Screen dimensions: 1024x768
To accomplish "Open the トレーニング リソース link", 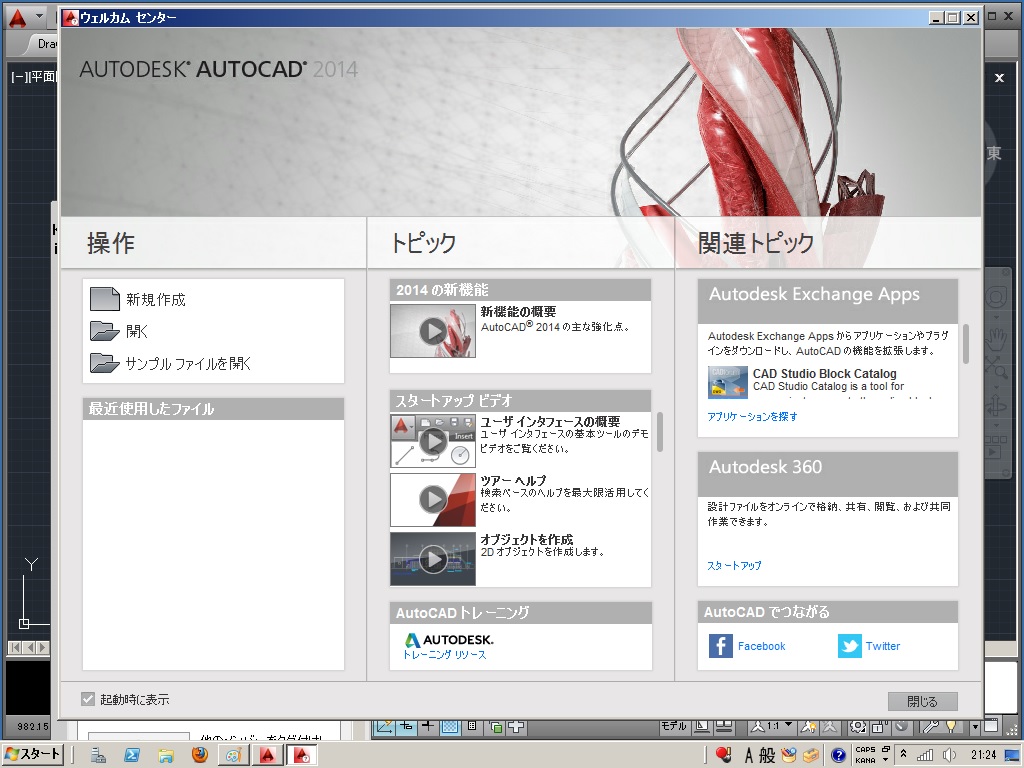I will (x=445, y=654).
